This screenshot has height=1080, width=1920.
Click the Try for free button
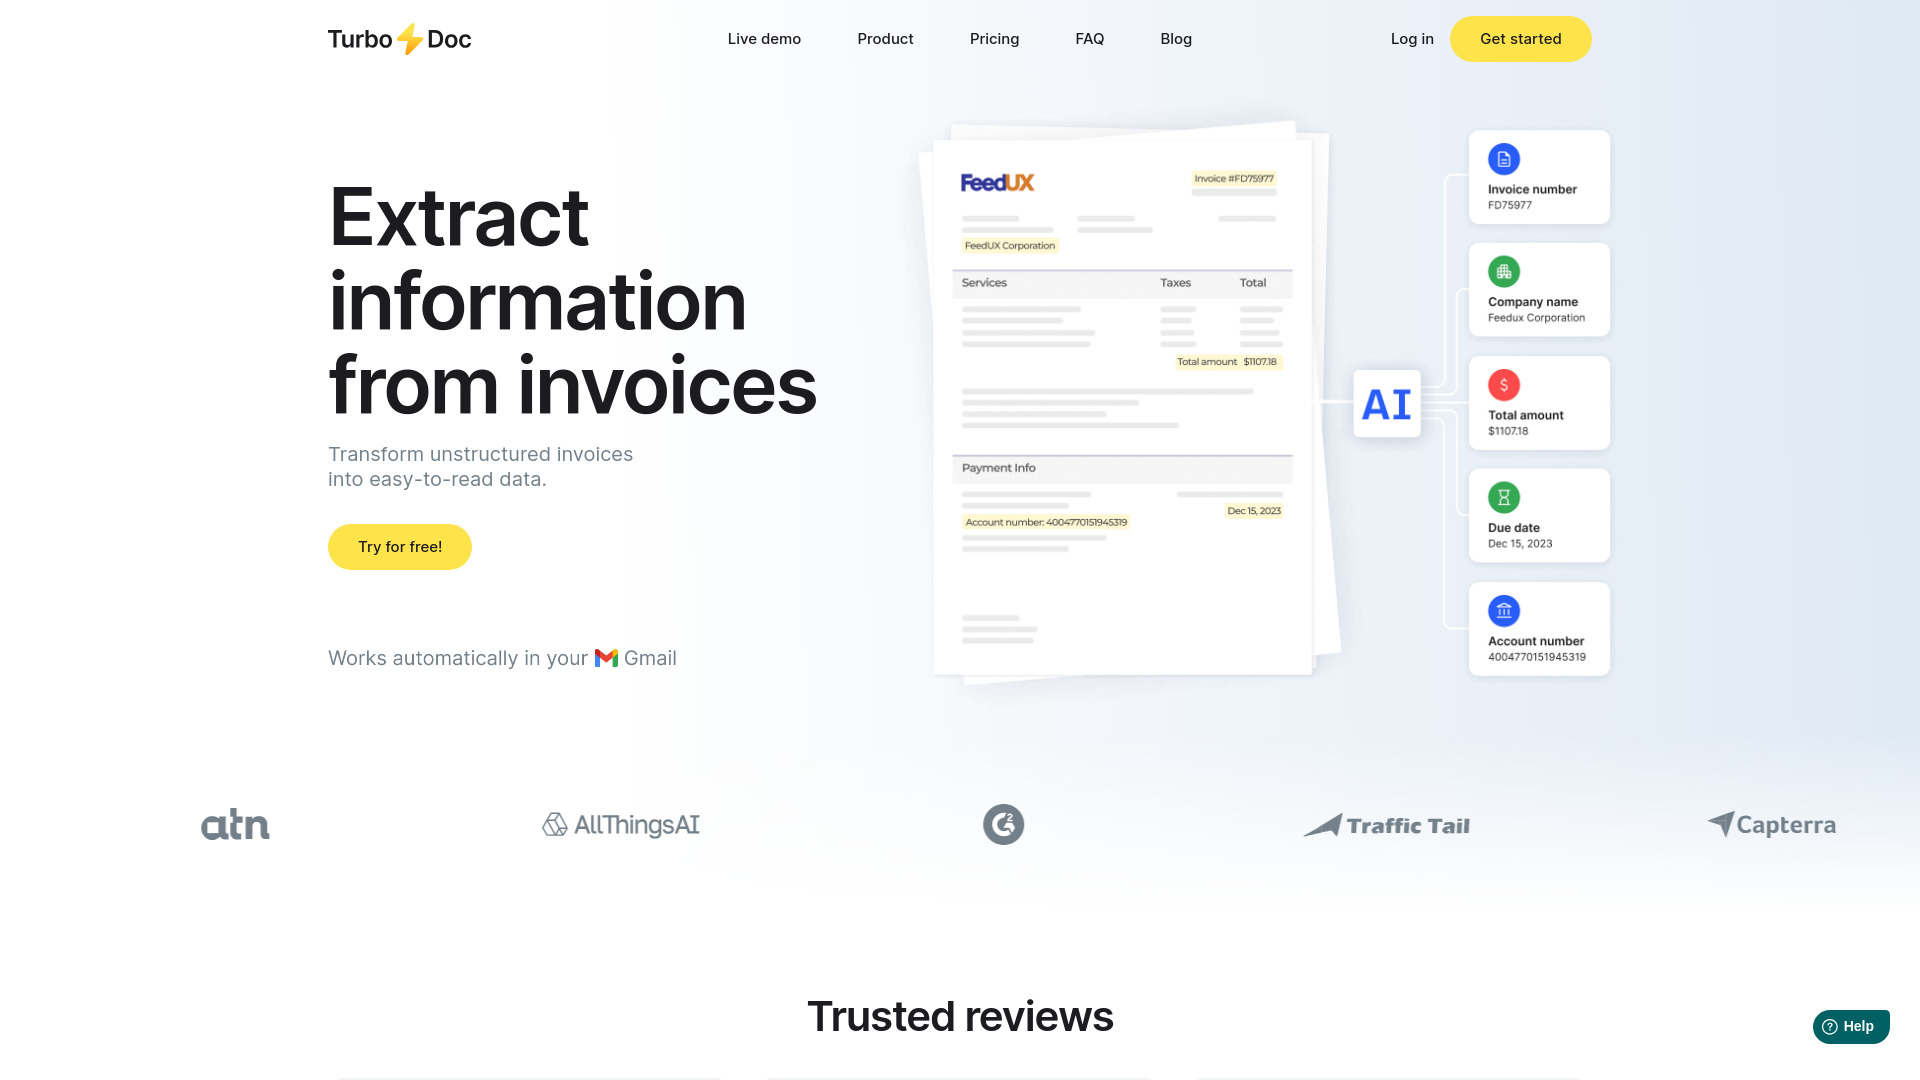point(400,546)
